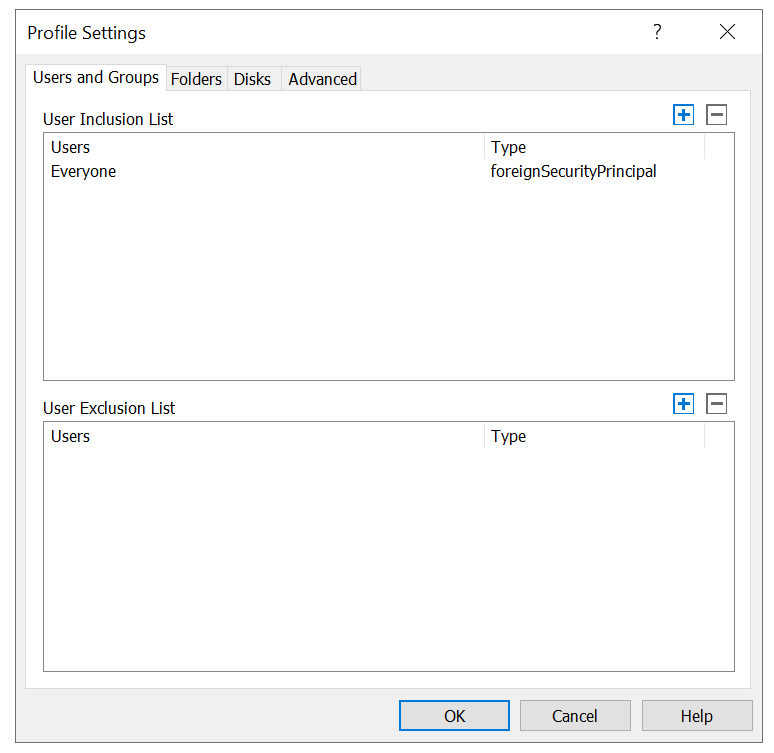Open Help for this dialog

click(x=697, y=716)
